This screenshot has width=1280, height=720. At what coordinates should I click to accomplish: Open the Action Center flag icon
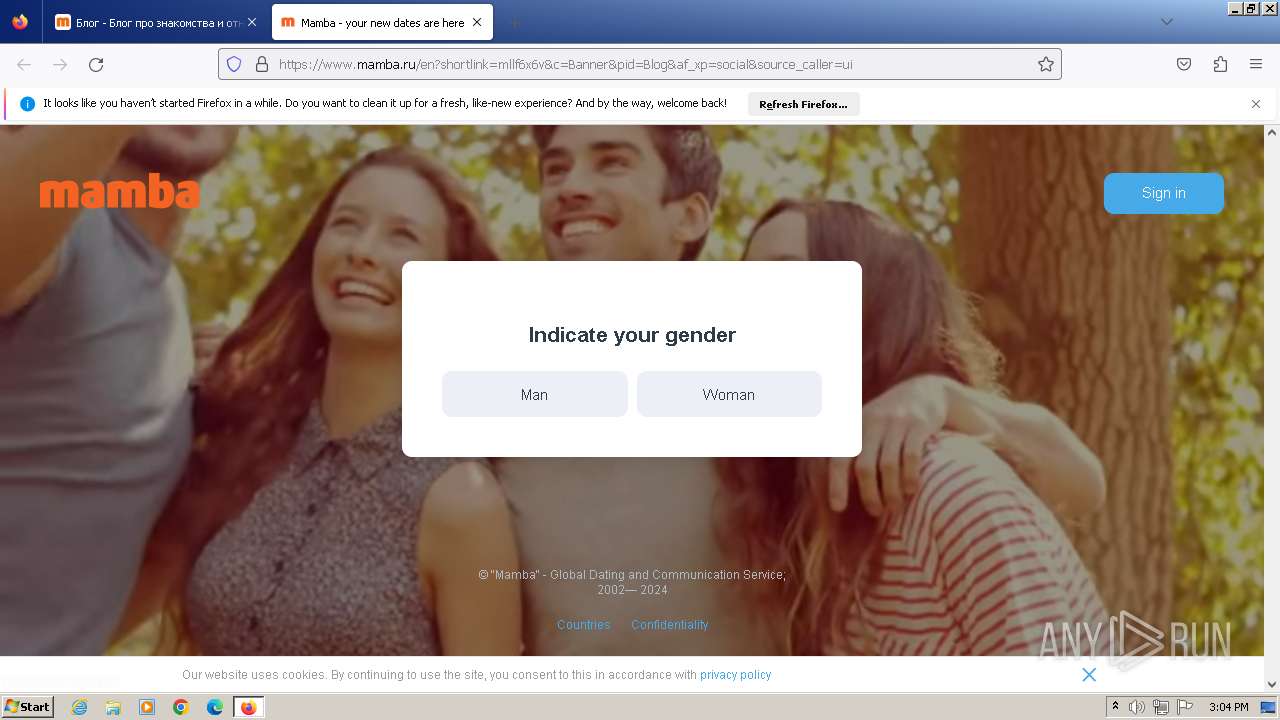tap(1185, 707)
